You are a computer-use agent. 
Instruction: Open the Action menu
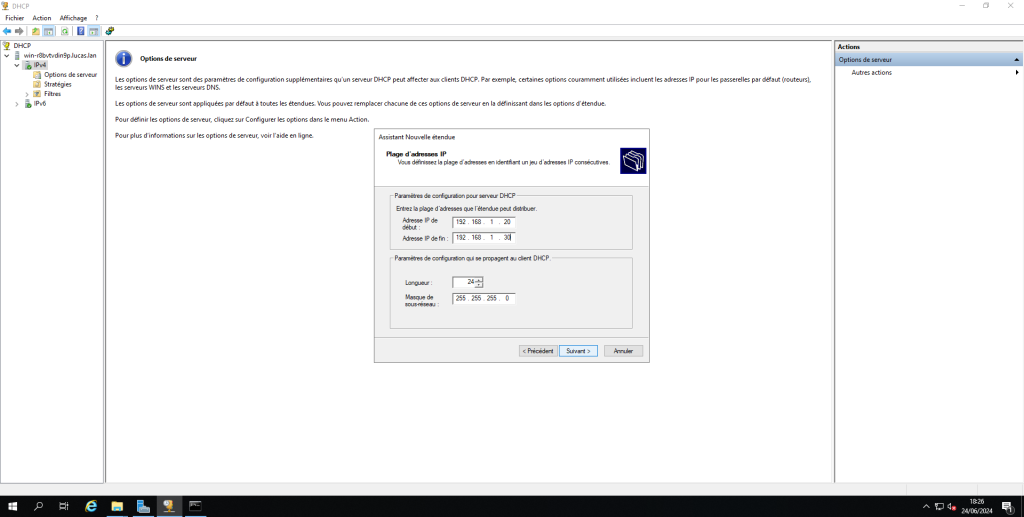(41, 18)
